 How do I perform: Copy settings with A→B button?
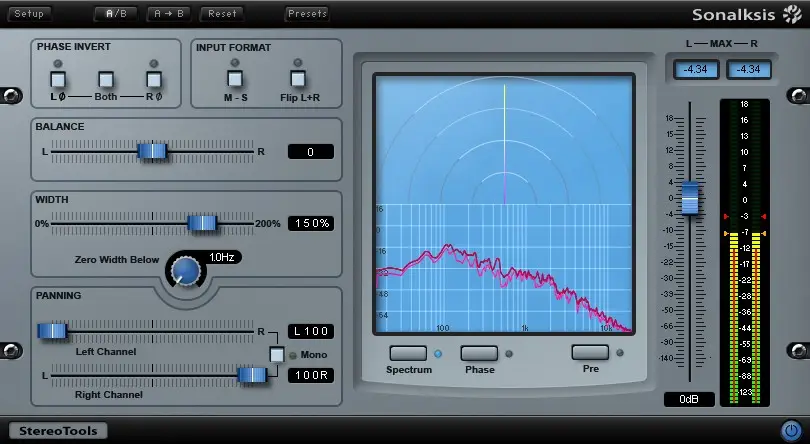pos(169,14)
